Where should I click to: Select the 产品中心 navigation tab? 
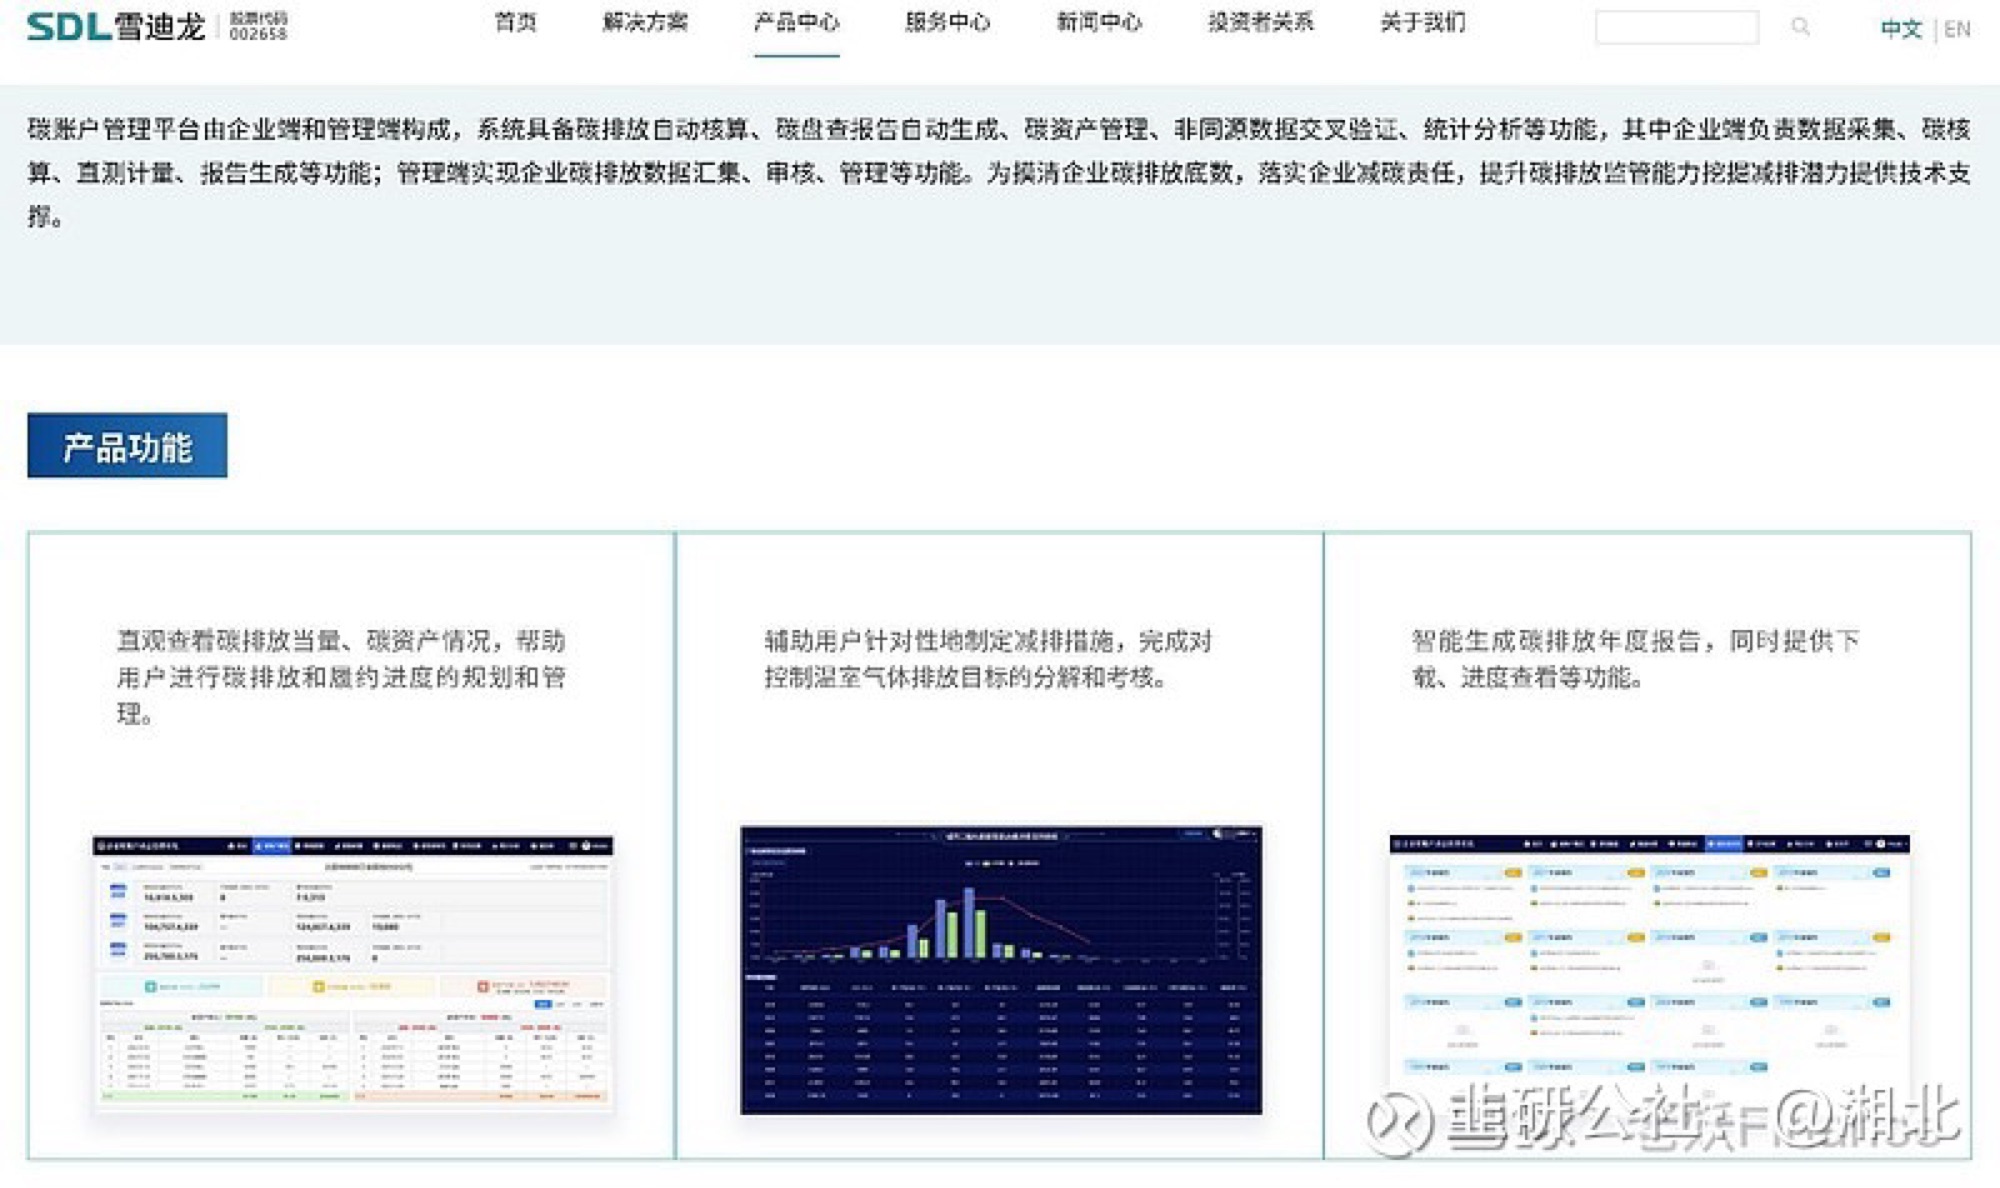[x=797, y=22]
